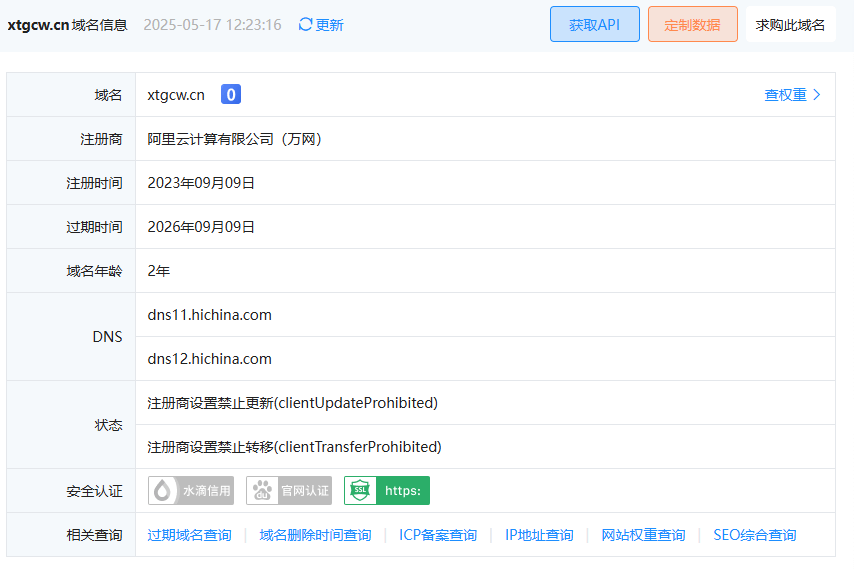This screenshot has width=854, height=570.
Task: Click the DNS row label
Action: pyautogui.click(x=107, y=337)
